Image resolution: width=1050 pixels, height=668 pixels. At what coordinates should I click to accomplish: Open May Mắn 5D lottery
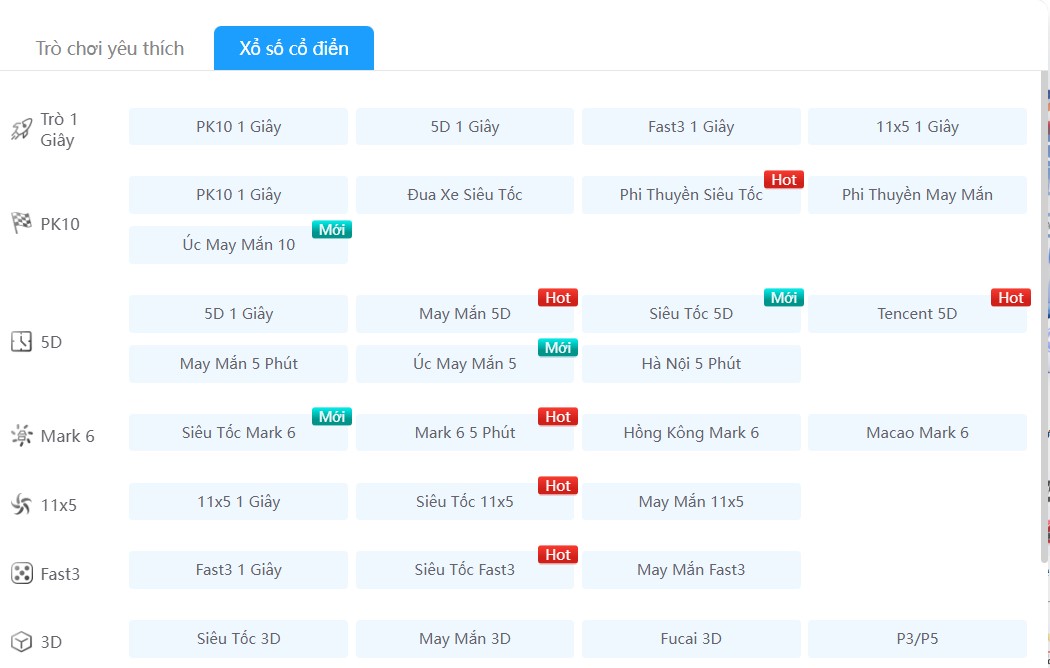pos(465,314)
